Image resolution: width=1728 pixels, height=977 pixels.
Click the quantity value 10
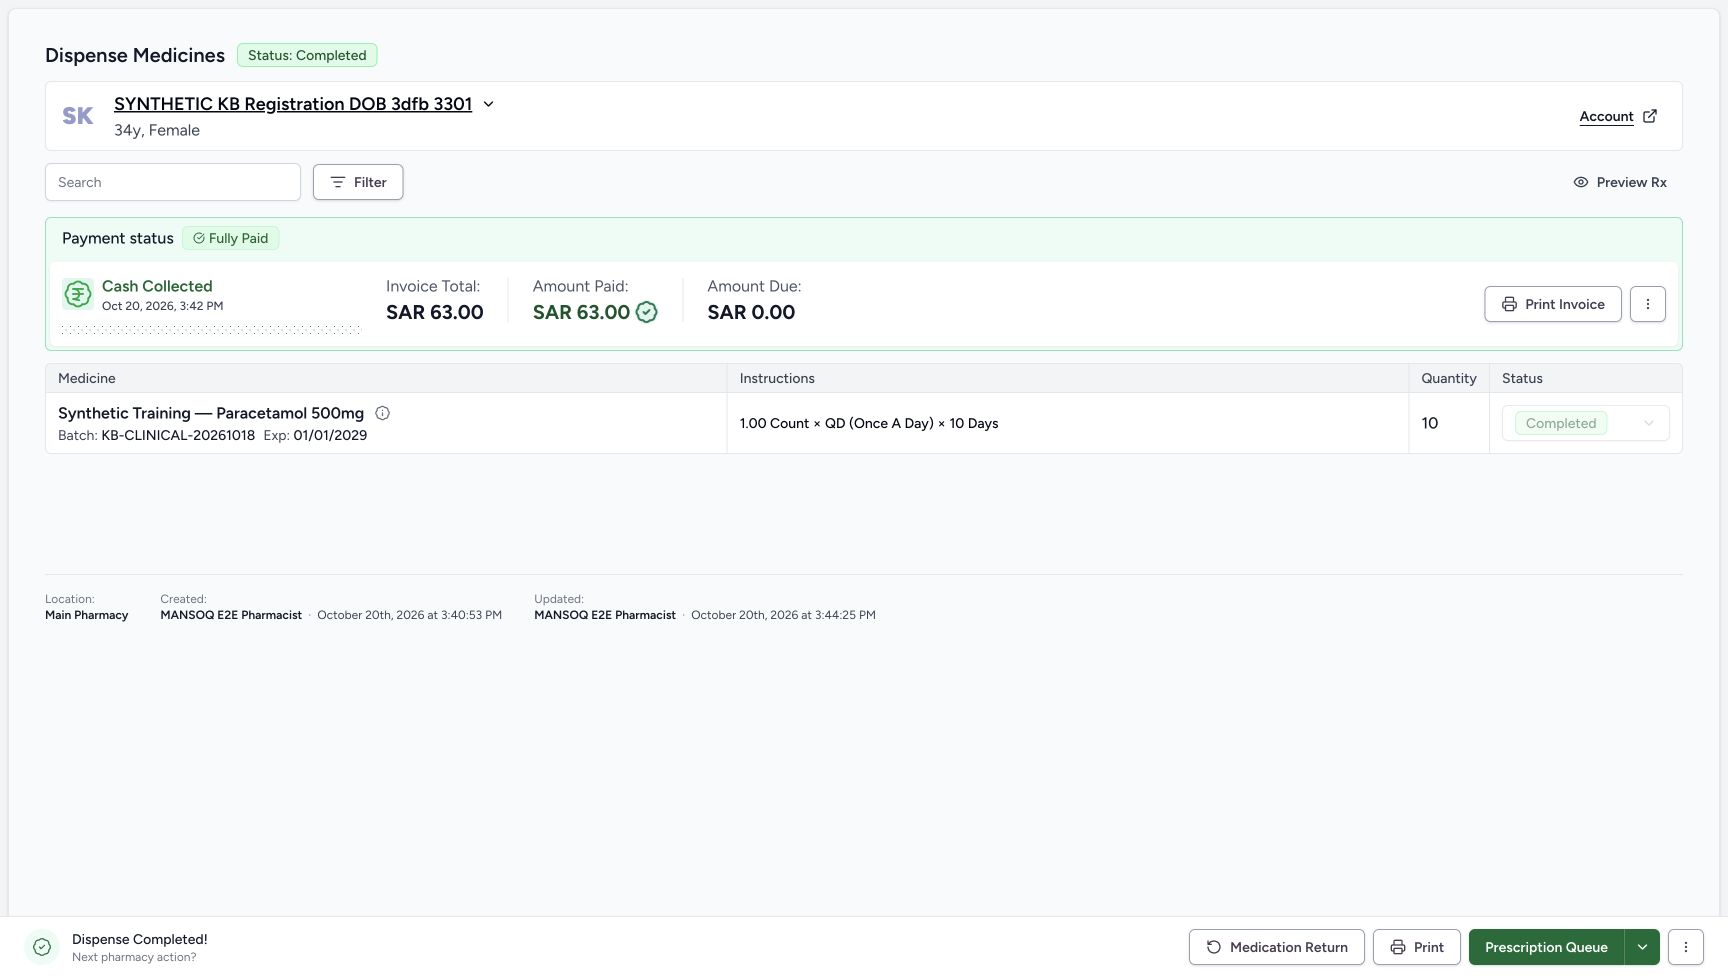click(1430, 423)
